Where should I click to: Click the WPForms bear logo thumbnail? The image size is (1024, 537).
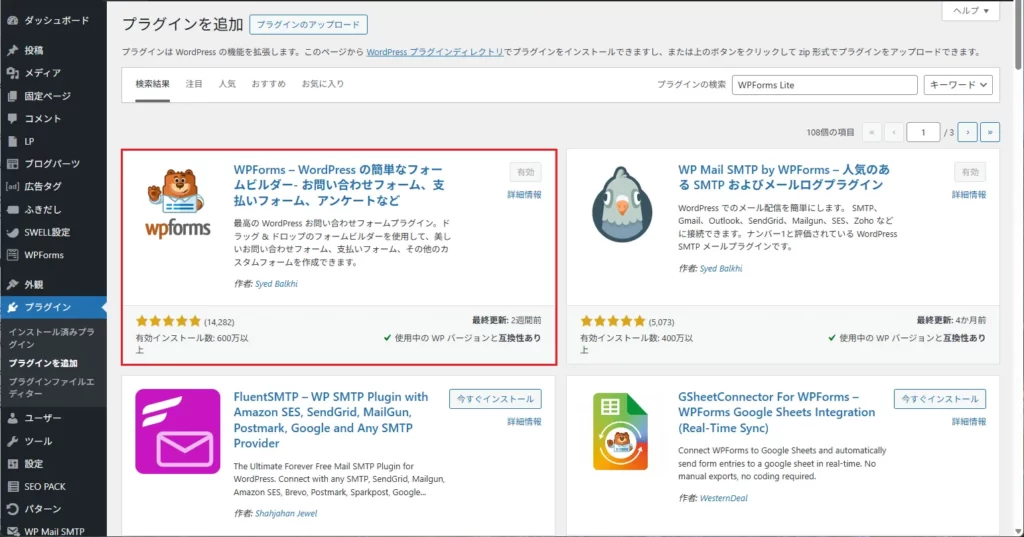coord(178,203)
